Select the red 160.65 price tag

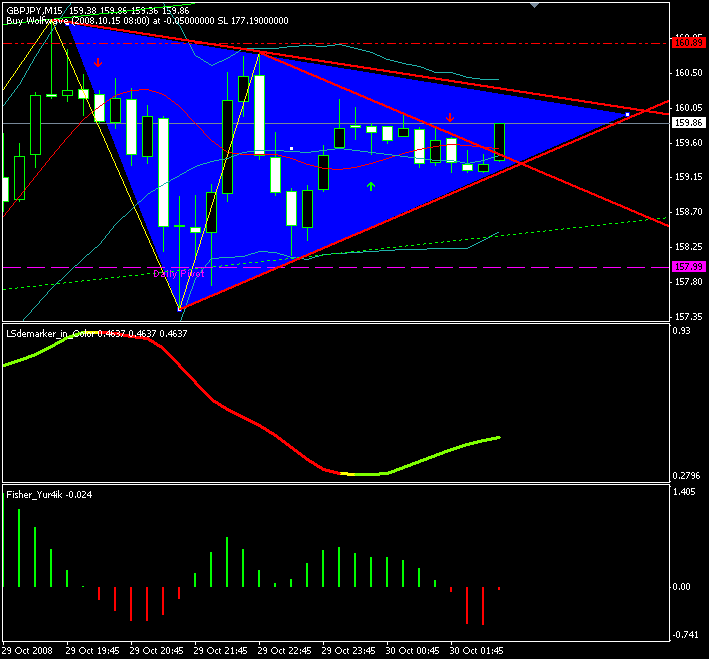pos(686,43)
